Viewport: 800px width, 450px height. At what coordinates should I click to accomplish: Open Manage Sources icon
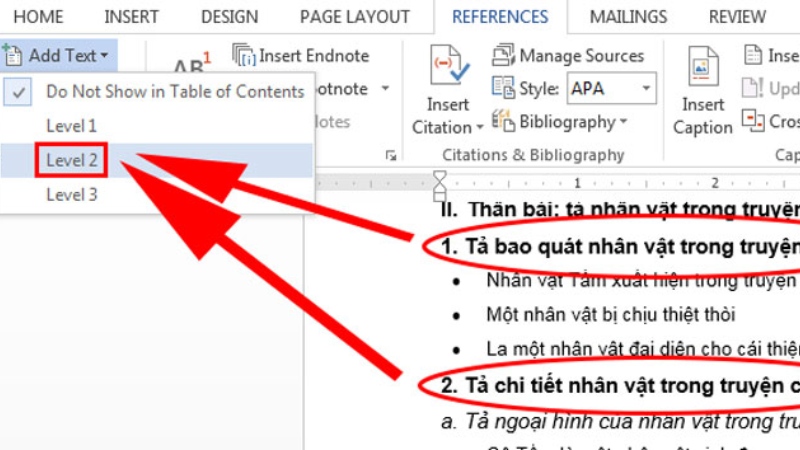coord(504,55)
